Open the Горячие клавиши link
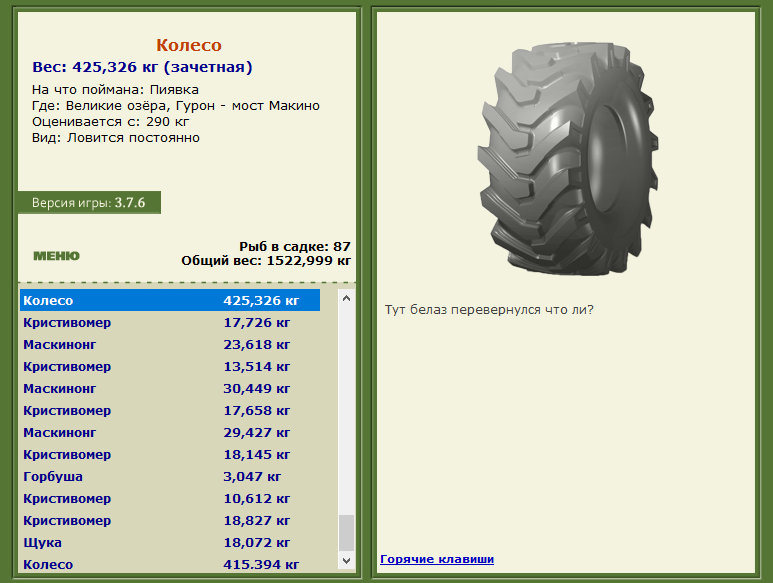Viewport: 773px width, 583px height. (437, 559)
